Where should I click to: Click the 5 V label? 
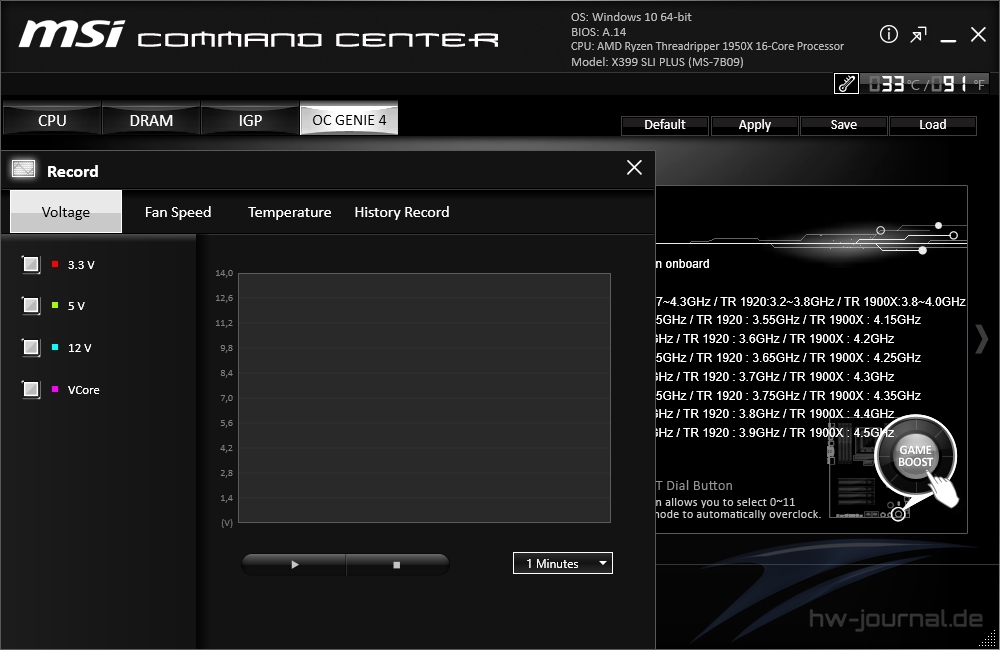coord(76,306)
